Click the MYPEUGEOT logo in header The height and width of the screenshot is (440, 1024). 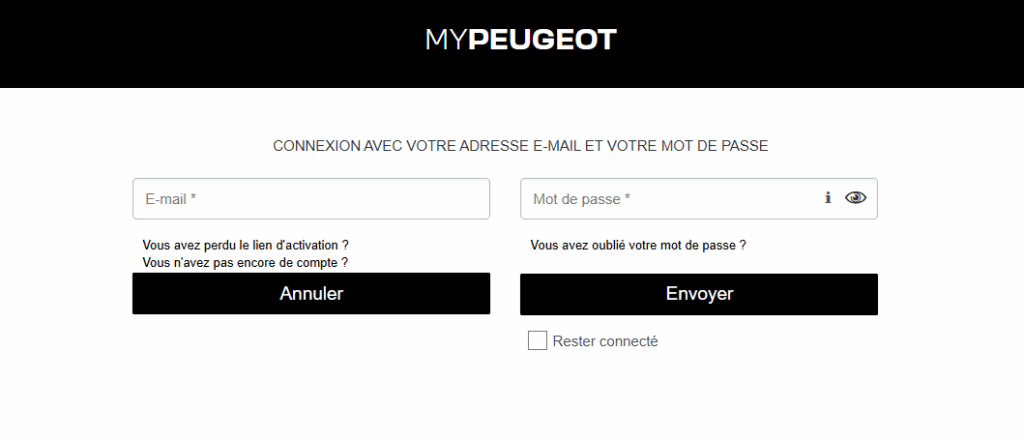pos(521,40)
